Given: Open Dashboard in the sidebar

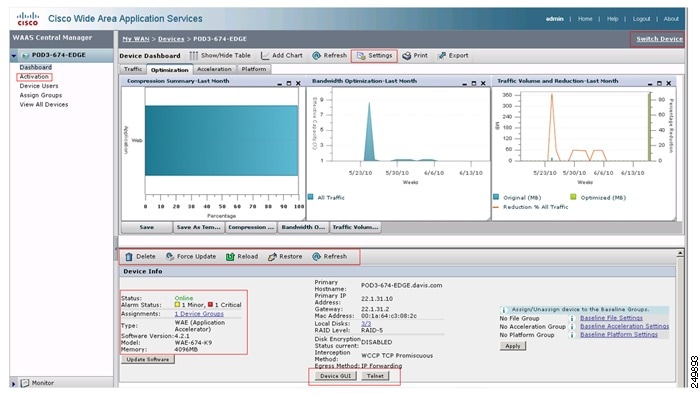Looking at the screenshot, I should (x=36, y=67).
